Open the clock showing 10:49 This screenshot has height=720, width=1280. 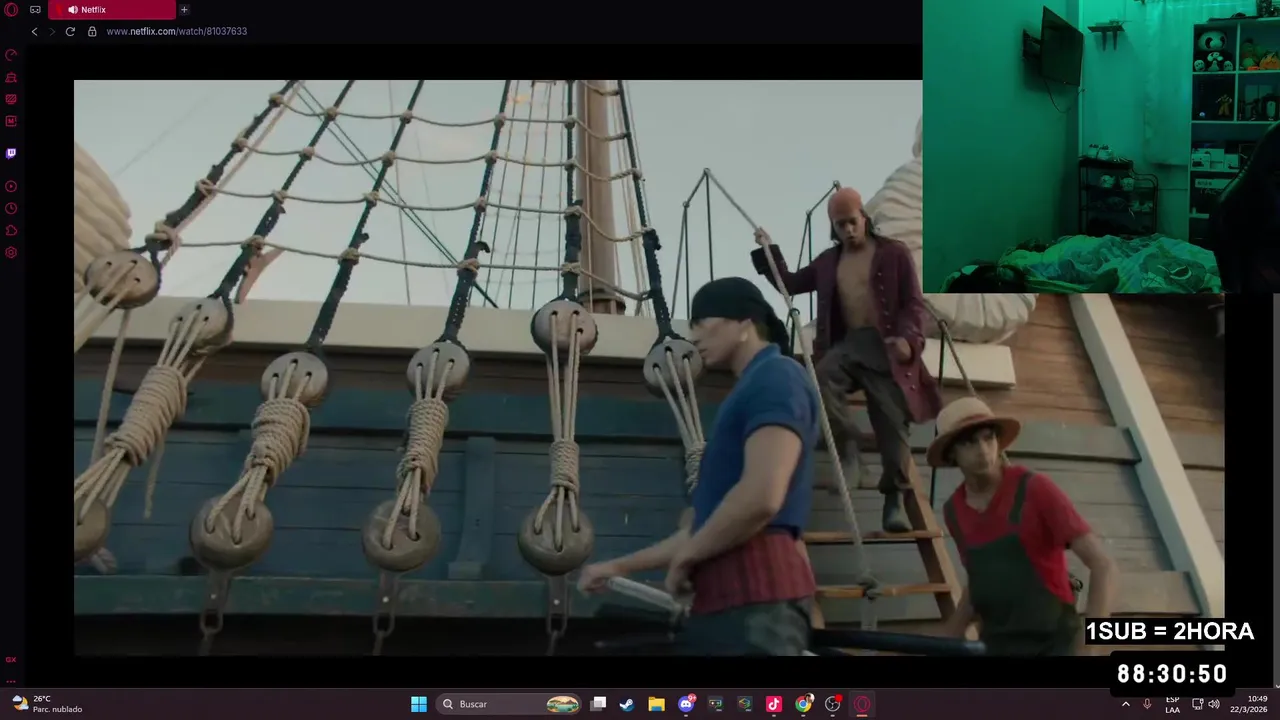(x=1251, y=704)
